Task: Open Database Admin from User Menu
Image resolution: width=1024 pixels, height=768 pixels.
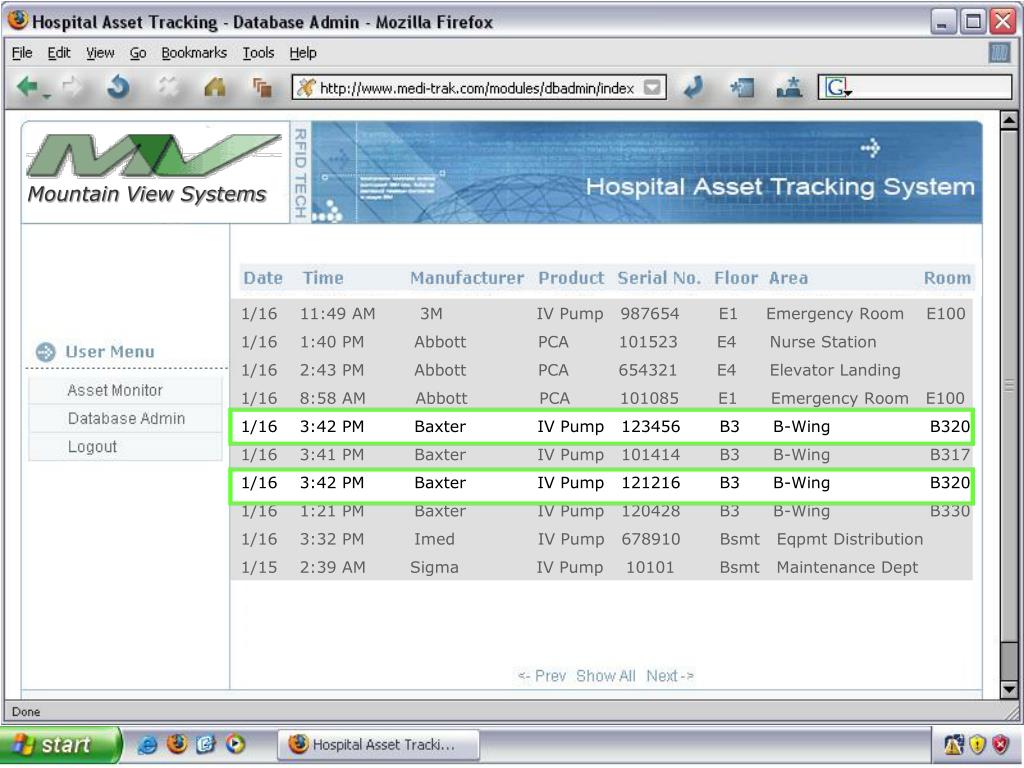Action: click(125, 419)
